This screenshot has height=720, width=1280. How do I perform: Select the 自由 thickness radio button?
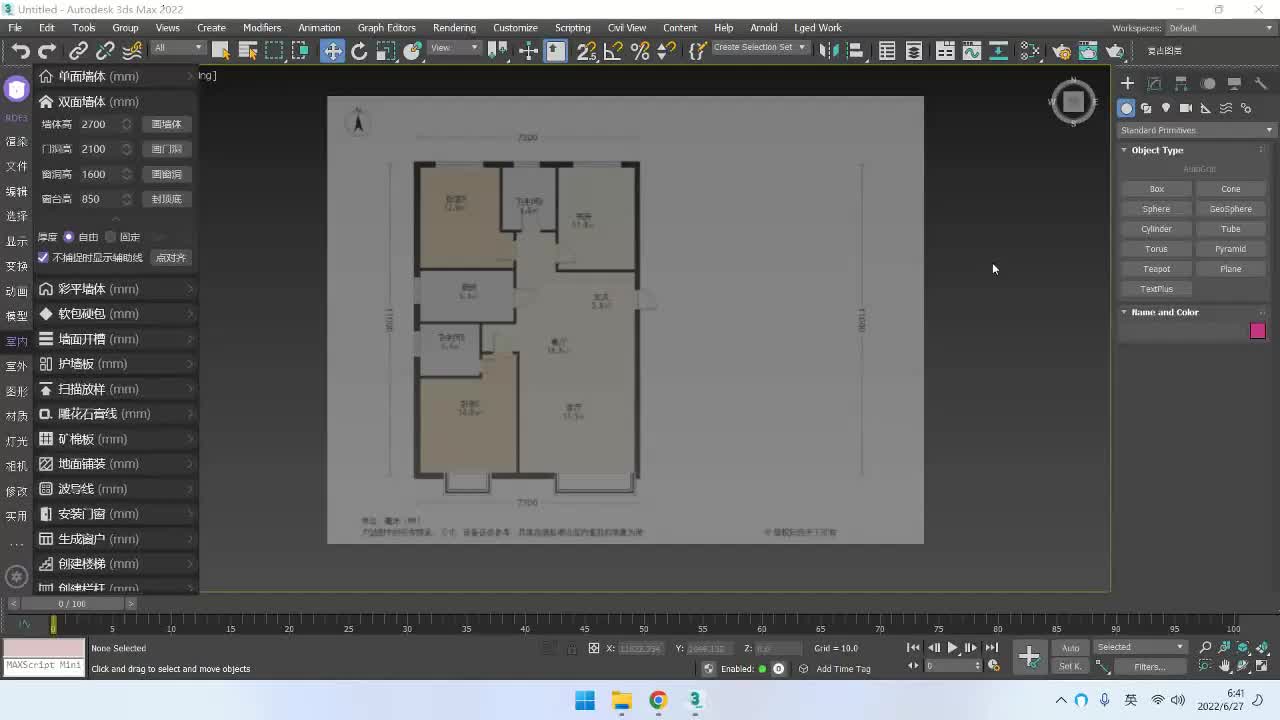point(69,237)
